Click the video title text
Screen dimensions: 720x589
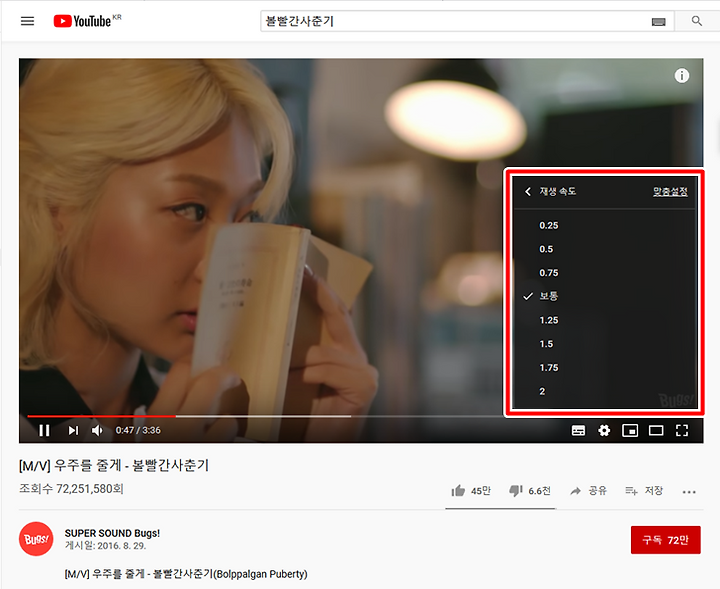click(x=114, y=466)
